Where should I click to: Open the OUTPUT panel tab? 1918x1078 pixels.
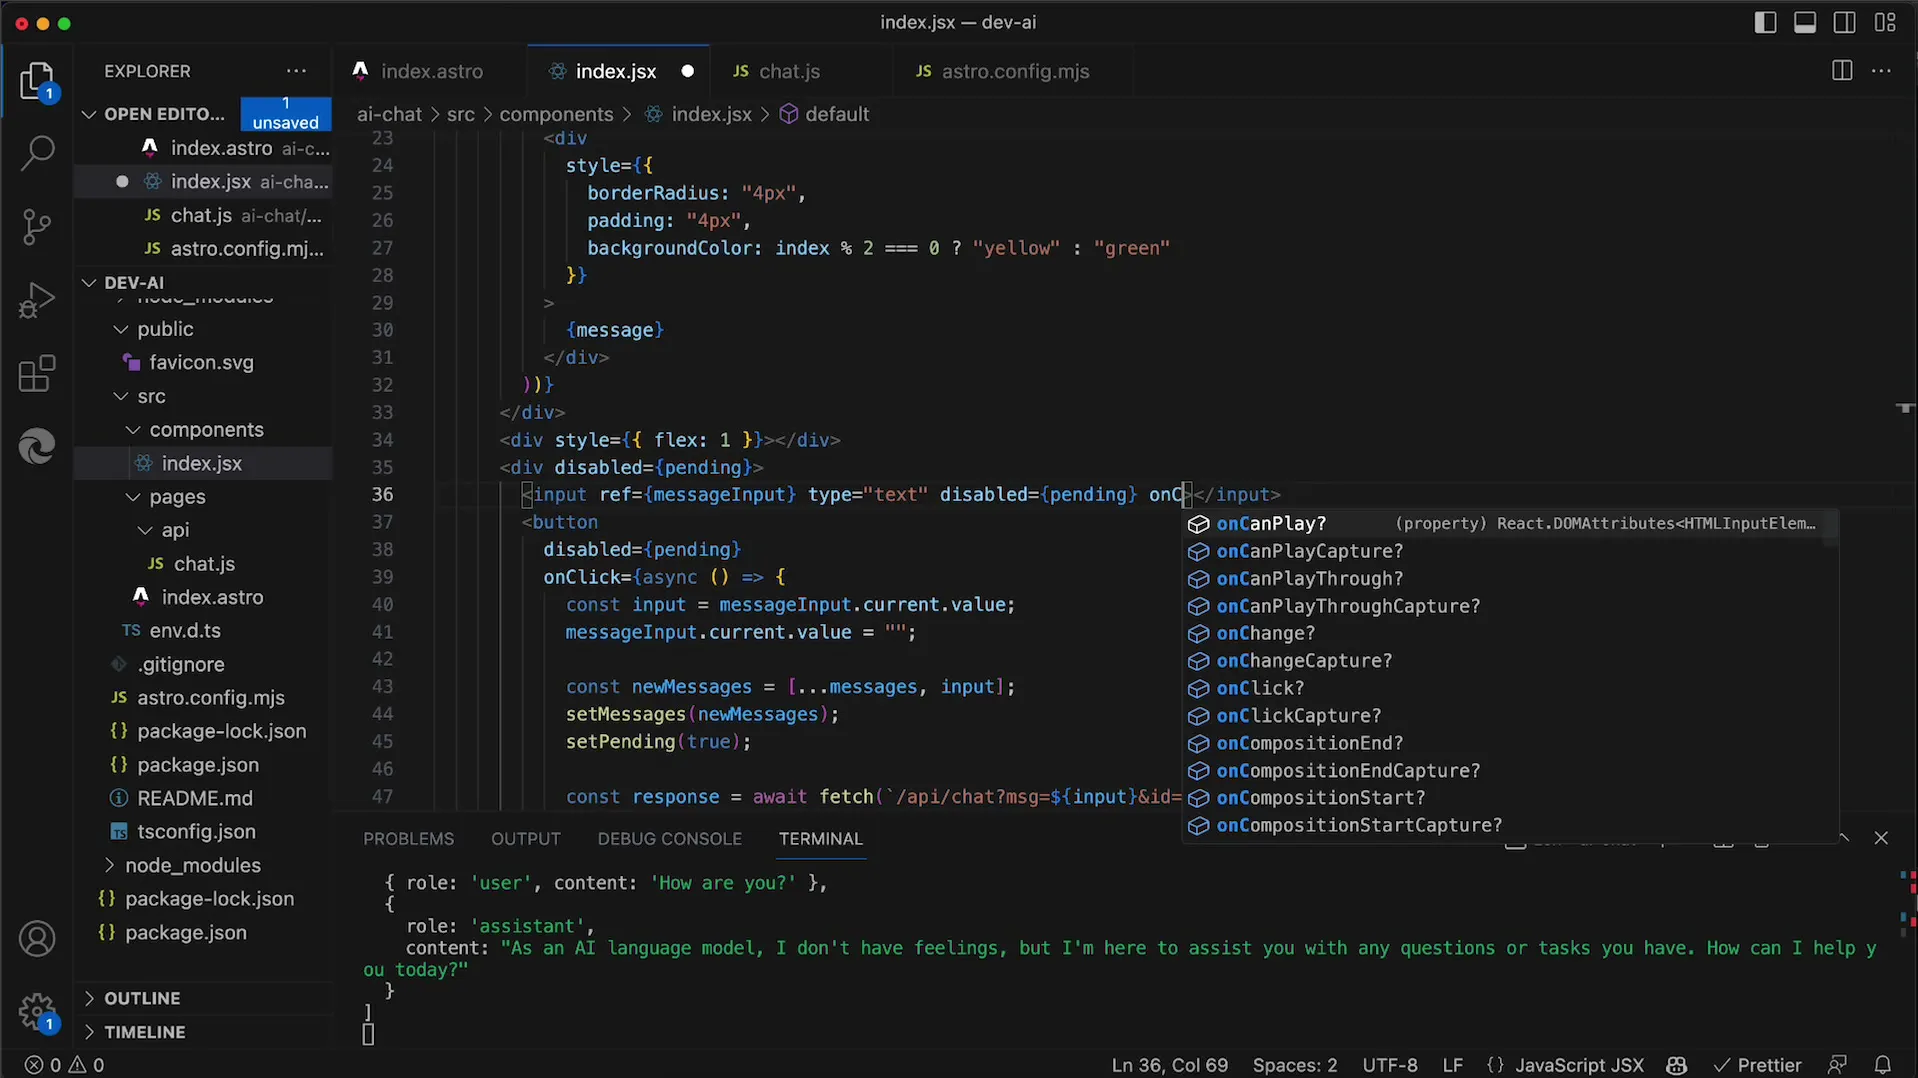[526, 839]
